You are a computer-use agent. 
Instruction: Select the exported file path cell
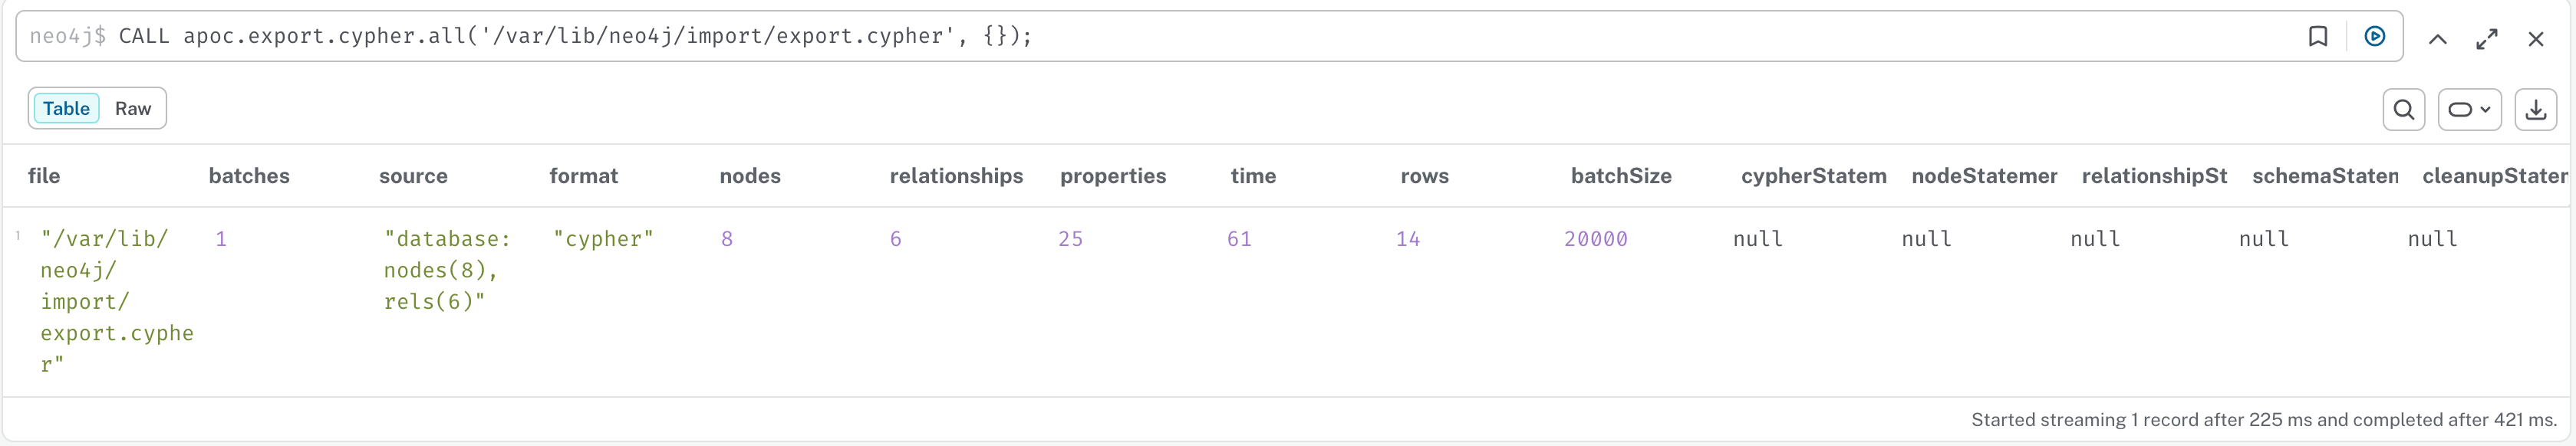[x=117, y=301]
